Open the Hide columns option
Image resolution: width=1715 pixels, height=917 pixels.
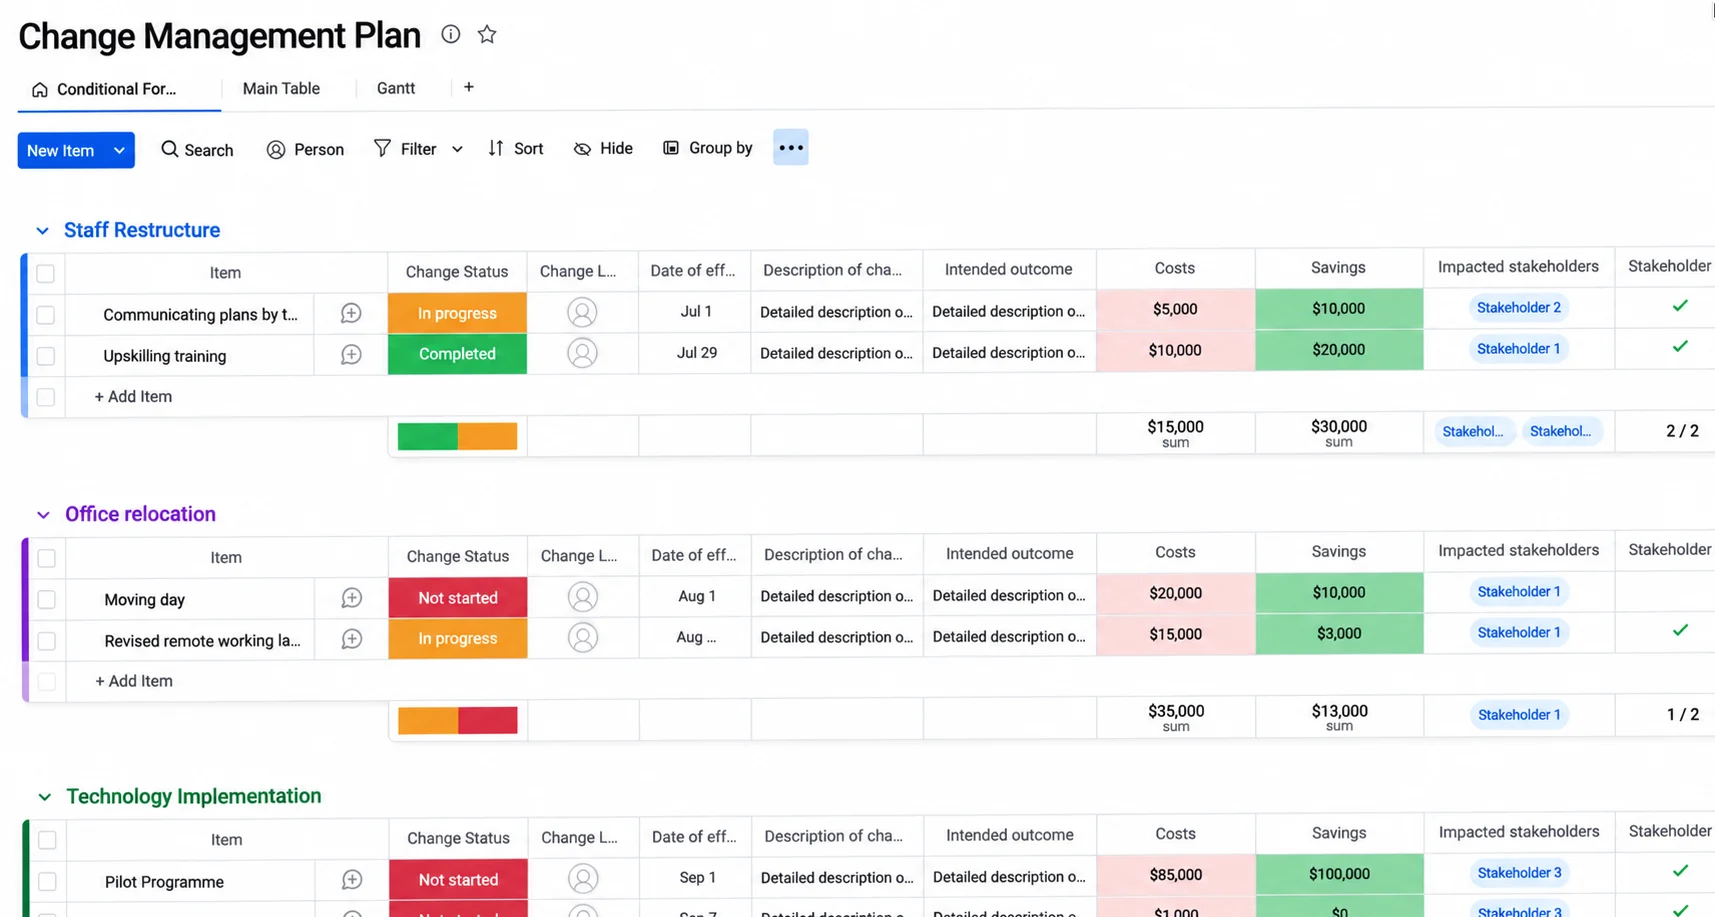pyautogui.click(x=603, y=149)
